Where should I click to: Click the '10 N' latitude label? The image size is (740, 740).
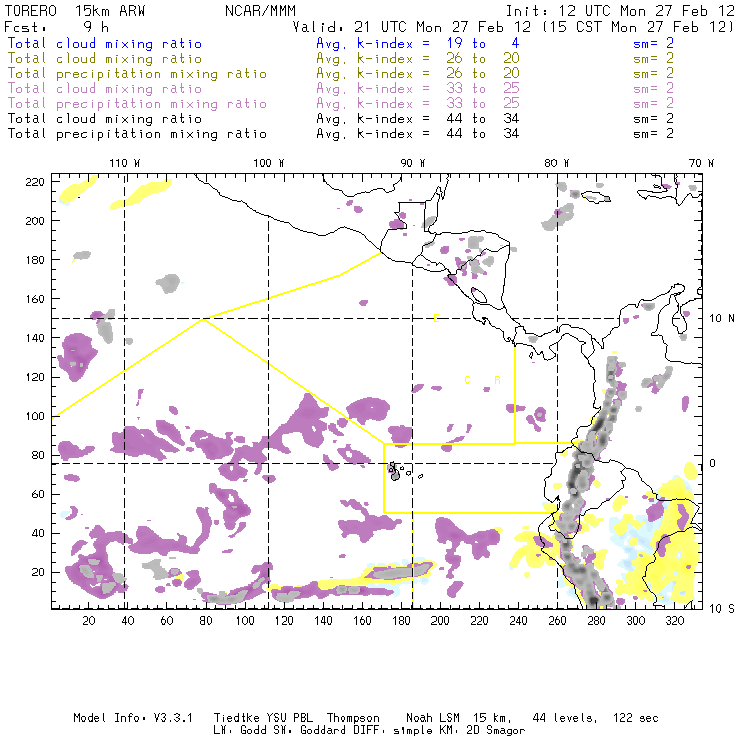click(x=722, y=319)
